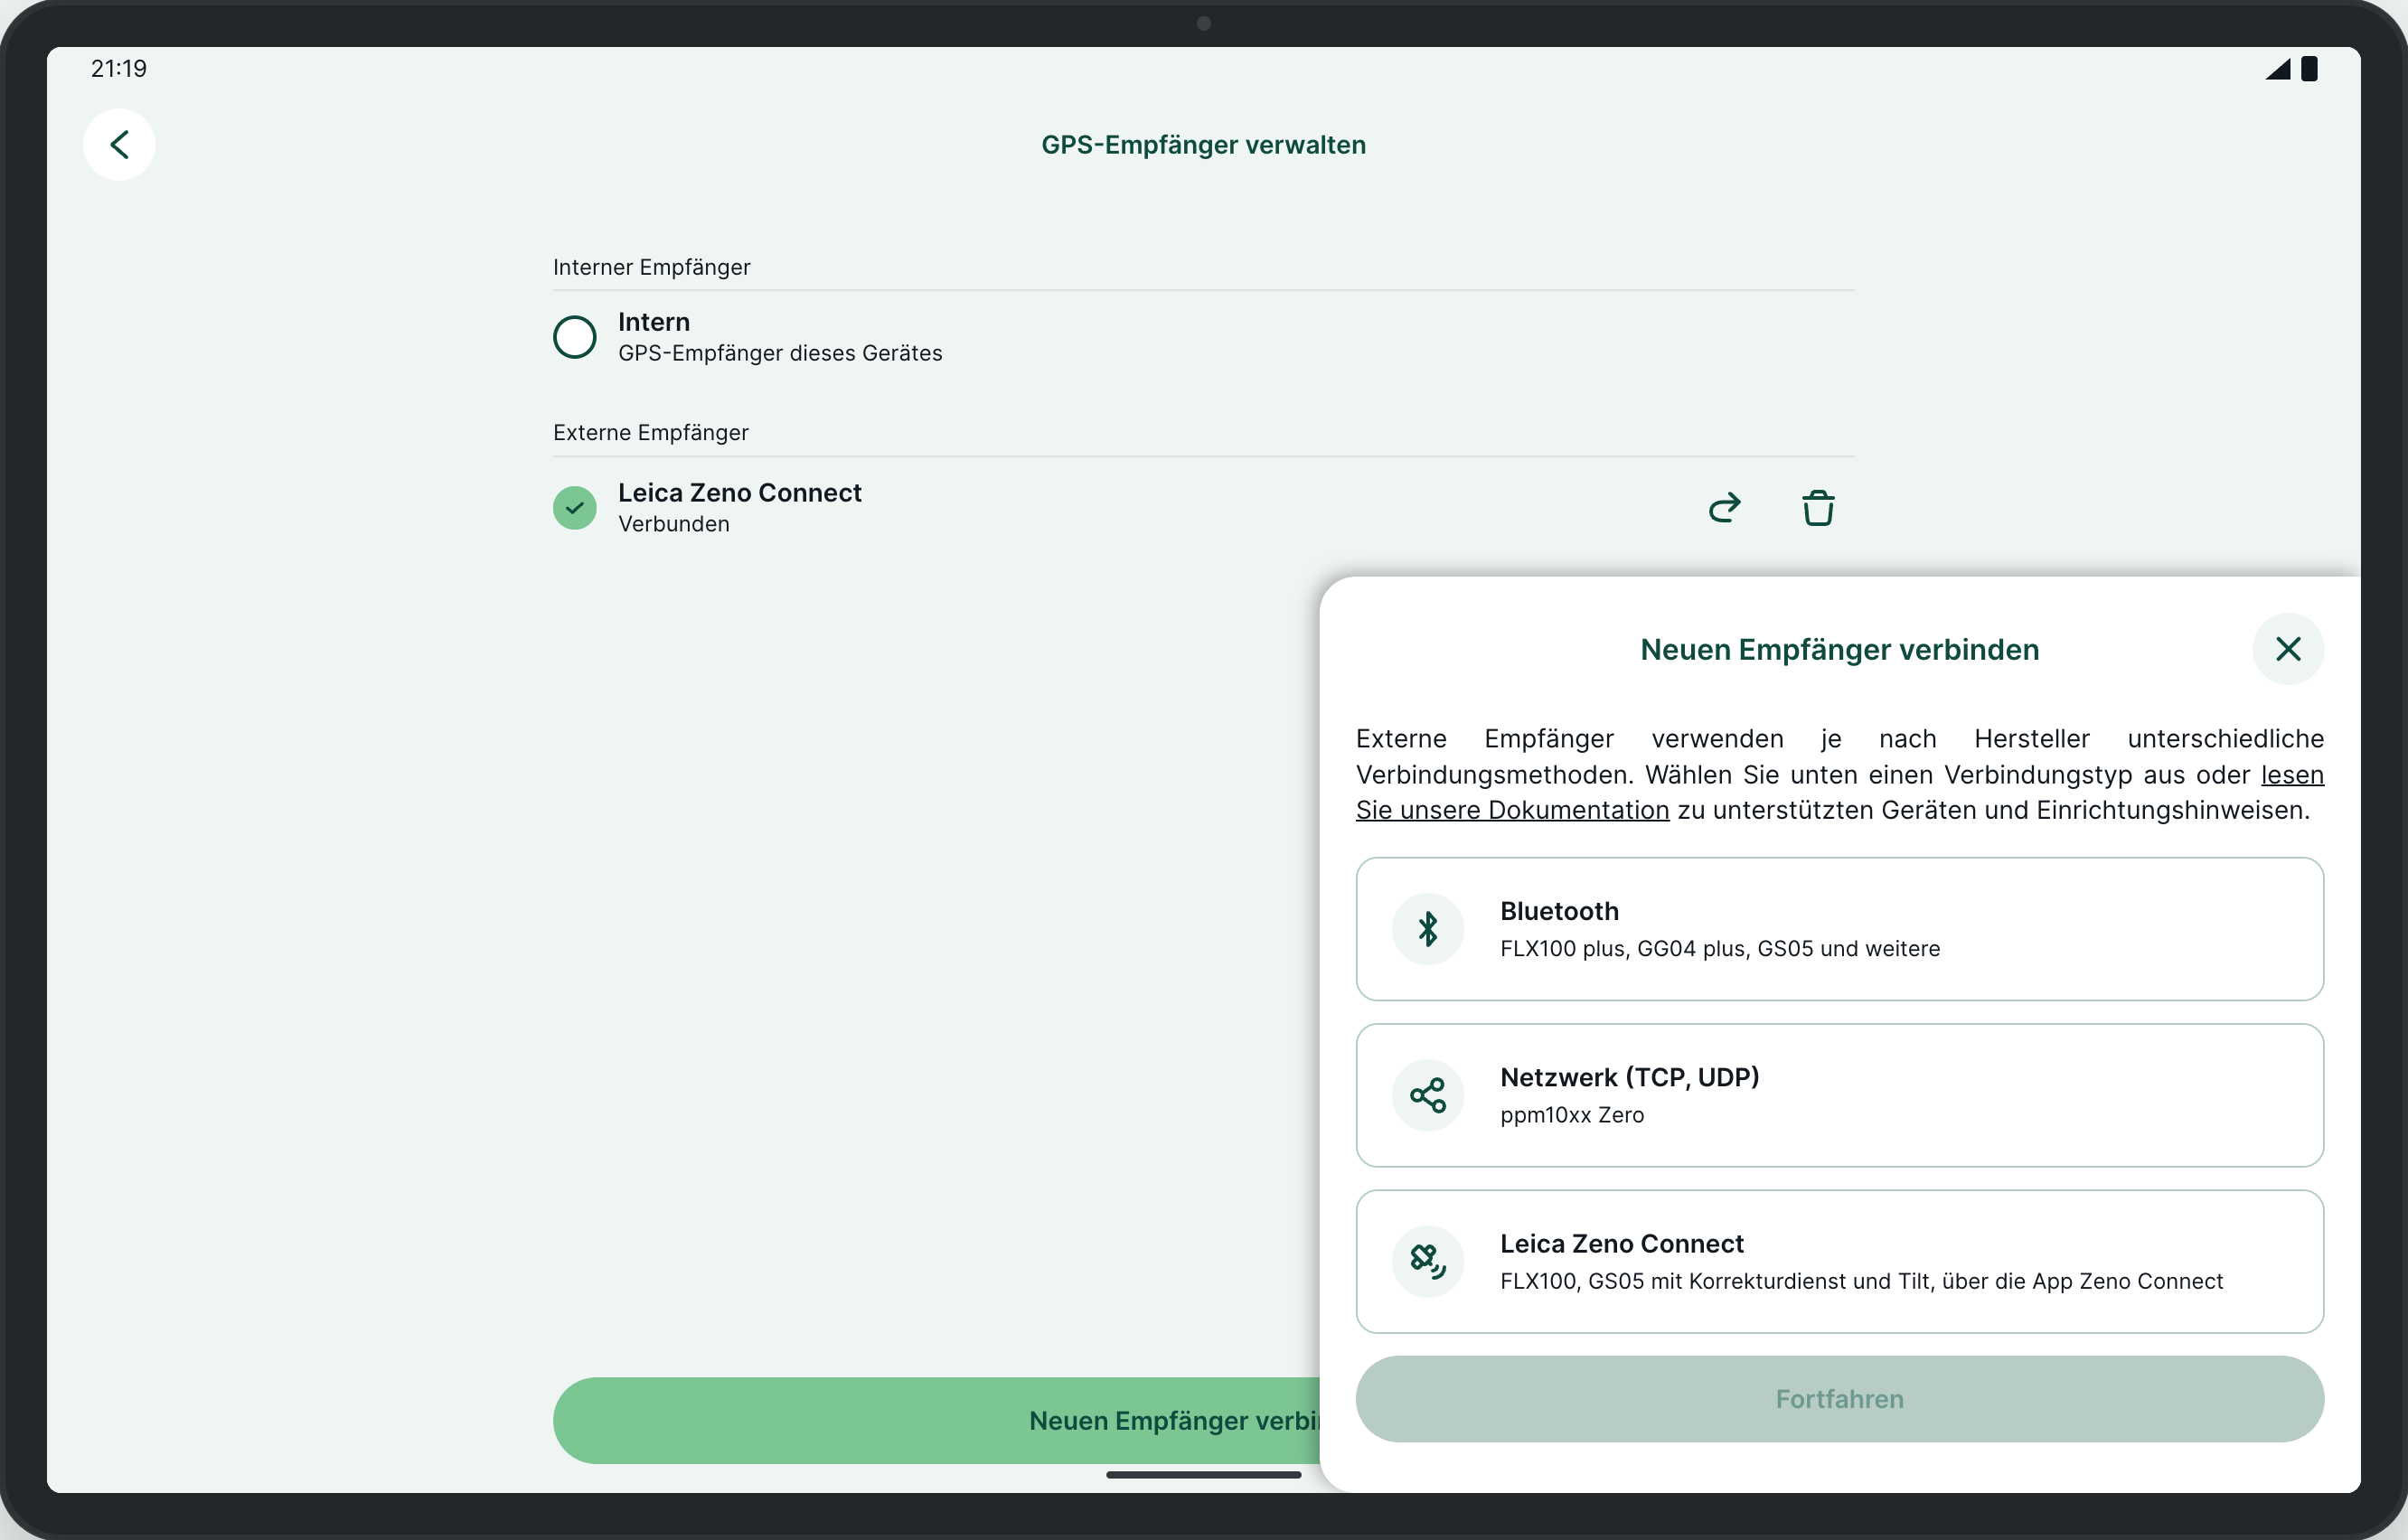The width and height of the screenshot is (2408, 1540).
Task: Toggle the Leica Zeno Connect connected checkmark
Action: point(575,508)
